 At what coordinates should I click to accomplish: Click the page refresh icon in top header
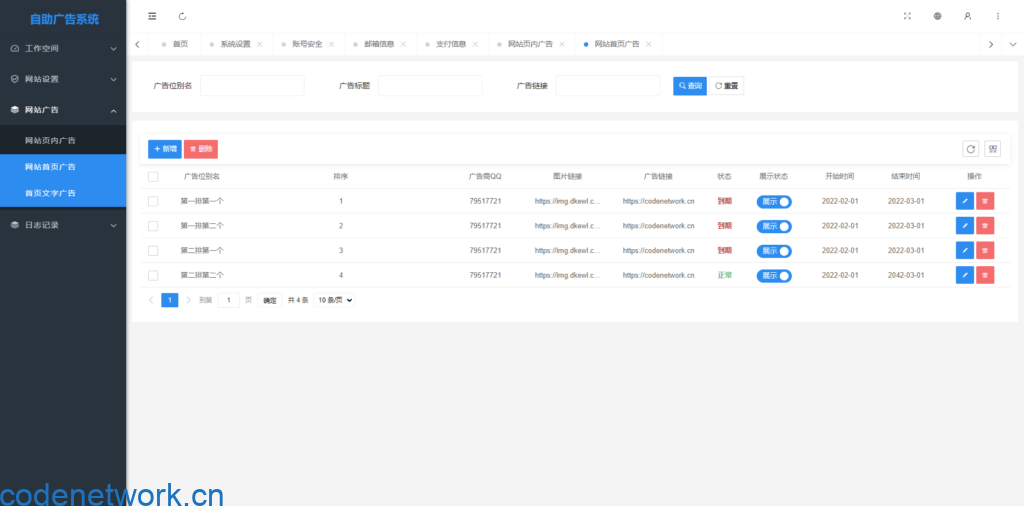click(x=182, y=16)
